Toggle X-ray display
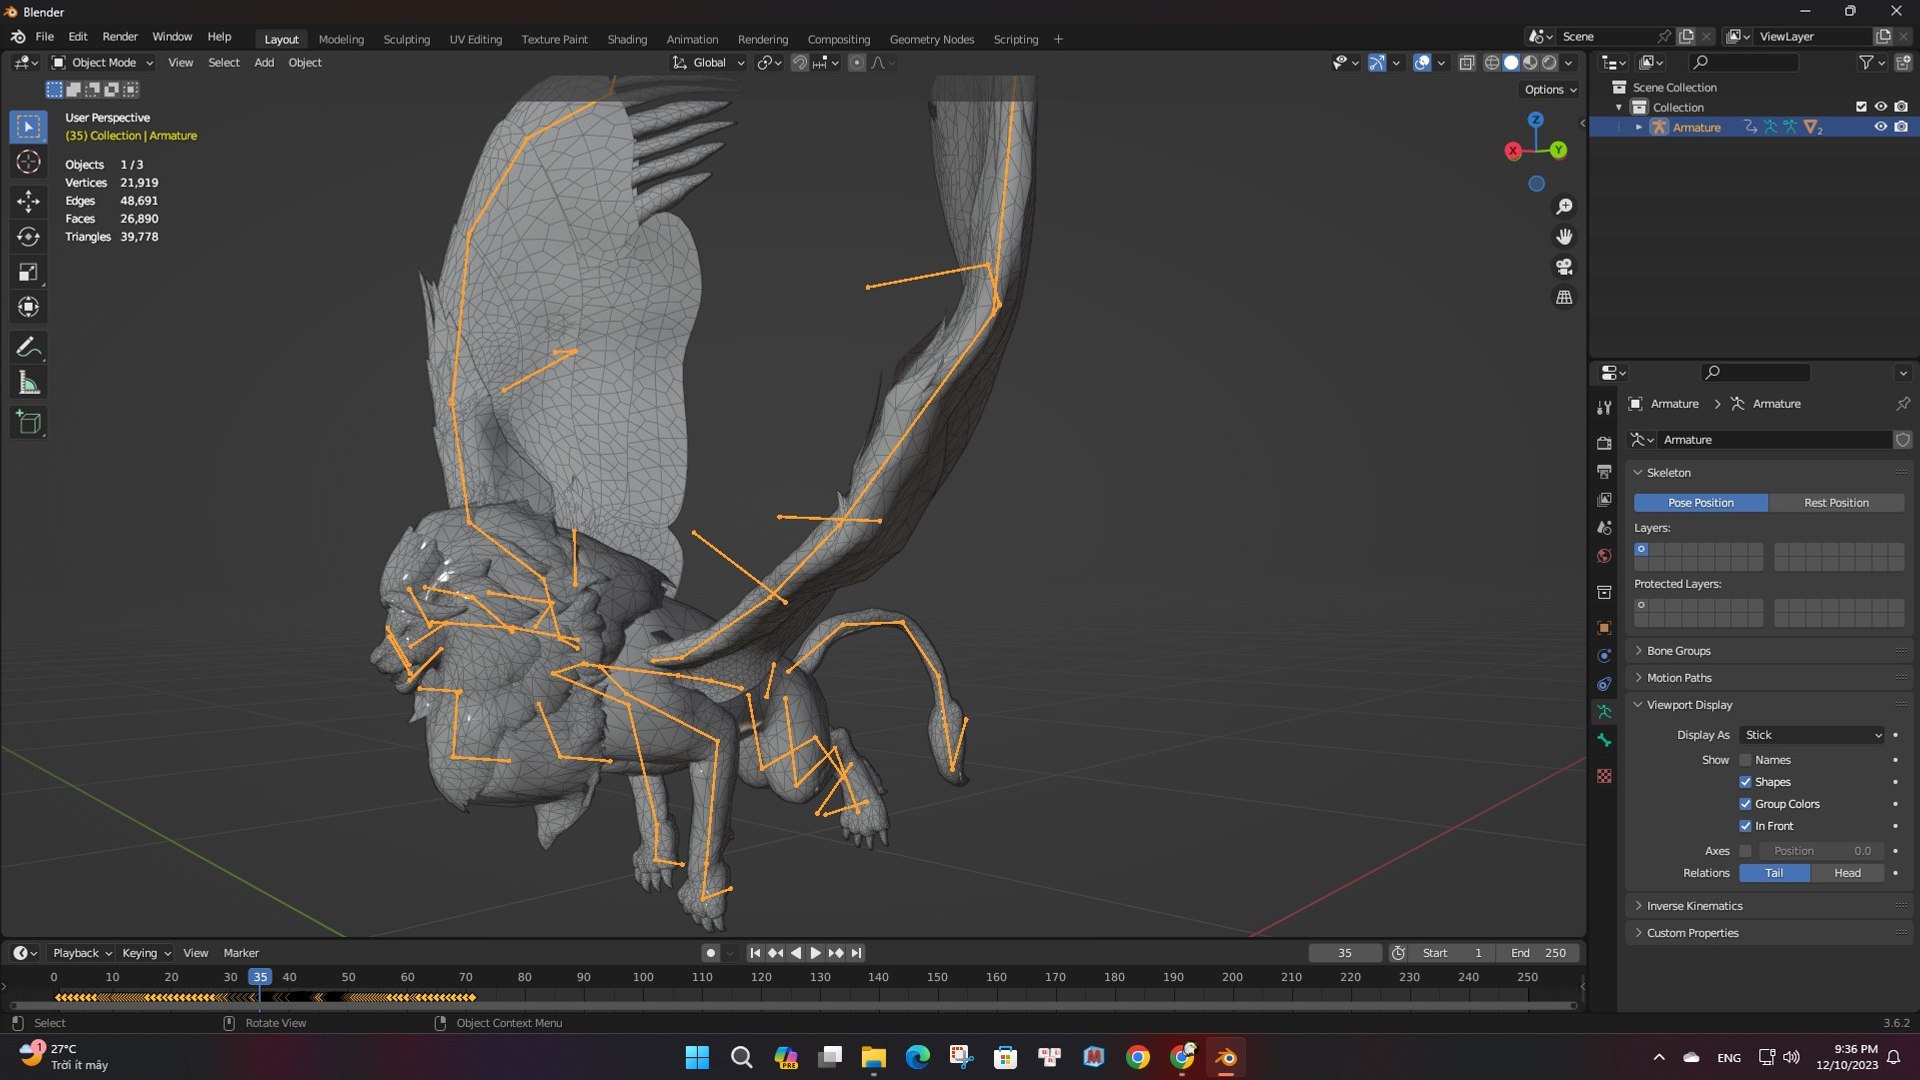This screenshot has height=1080, width=1920. [x=1467, y=62]
